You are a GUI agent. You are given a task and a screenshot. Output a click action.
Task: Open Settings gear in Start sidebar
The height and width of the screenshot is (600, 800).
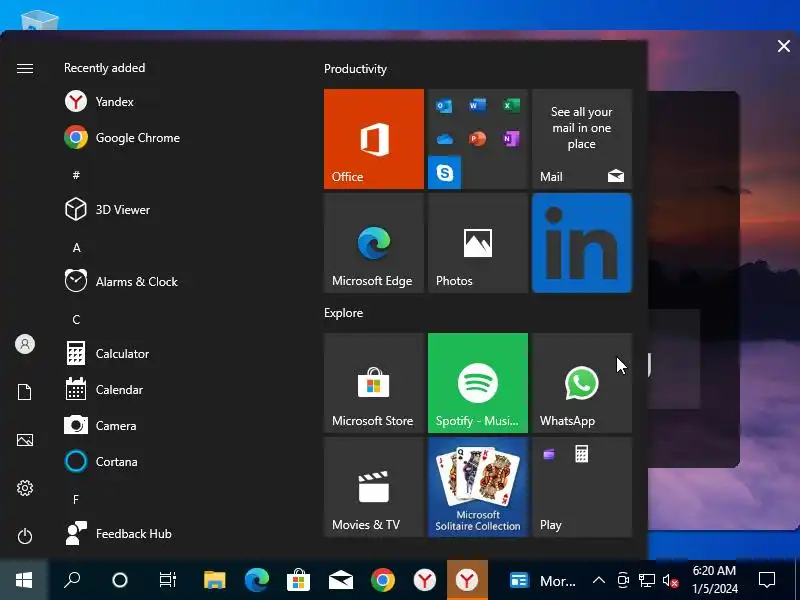pyautogui.click(x=24, y=488)
